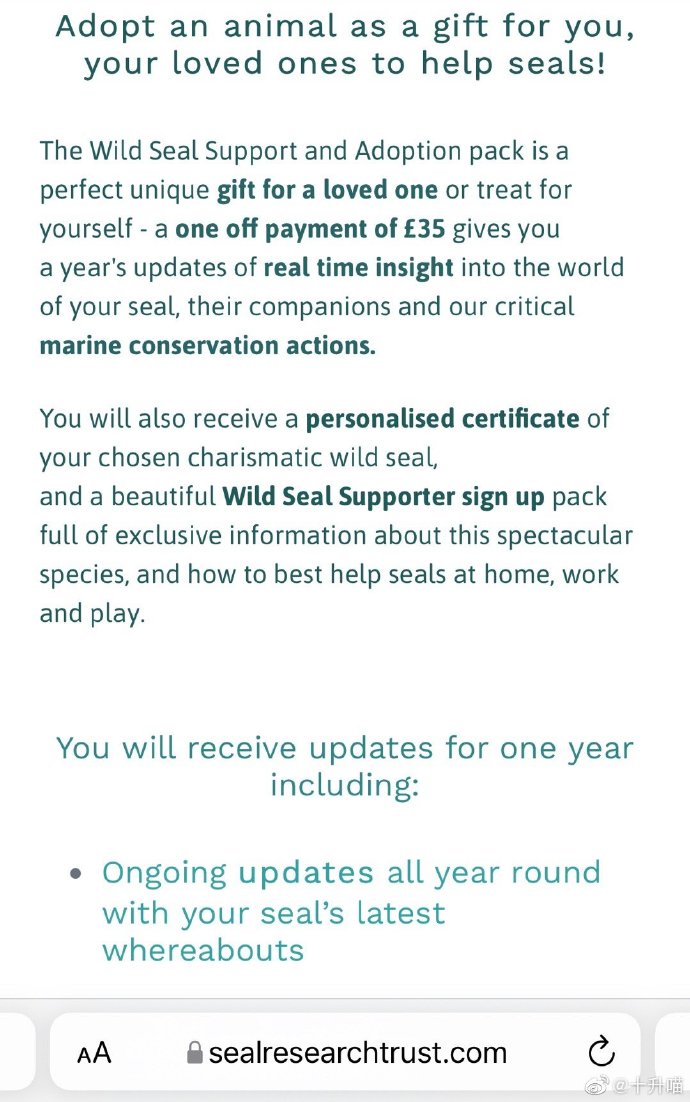Tap the 'with your seal's latest' text line
Viewport: 690px width, 1102px height.
pos(274,914)
